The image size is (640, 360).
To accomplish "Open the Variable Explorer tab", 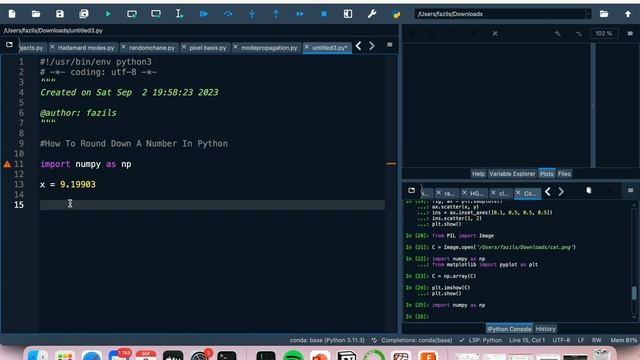I will 512,174.
